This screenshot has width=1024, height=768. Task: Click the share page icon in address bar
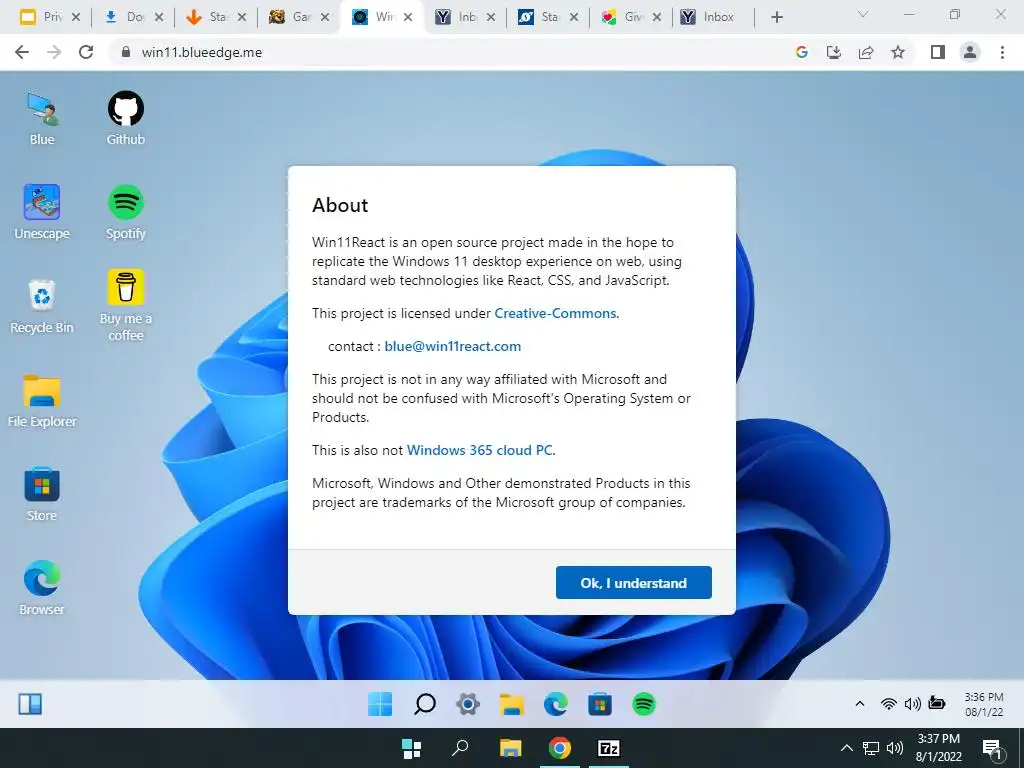click(x=866, y=52)
